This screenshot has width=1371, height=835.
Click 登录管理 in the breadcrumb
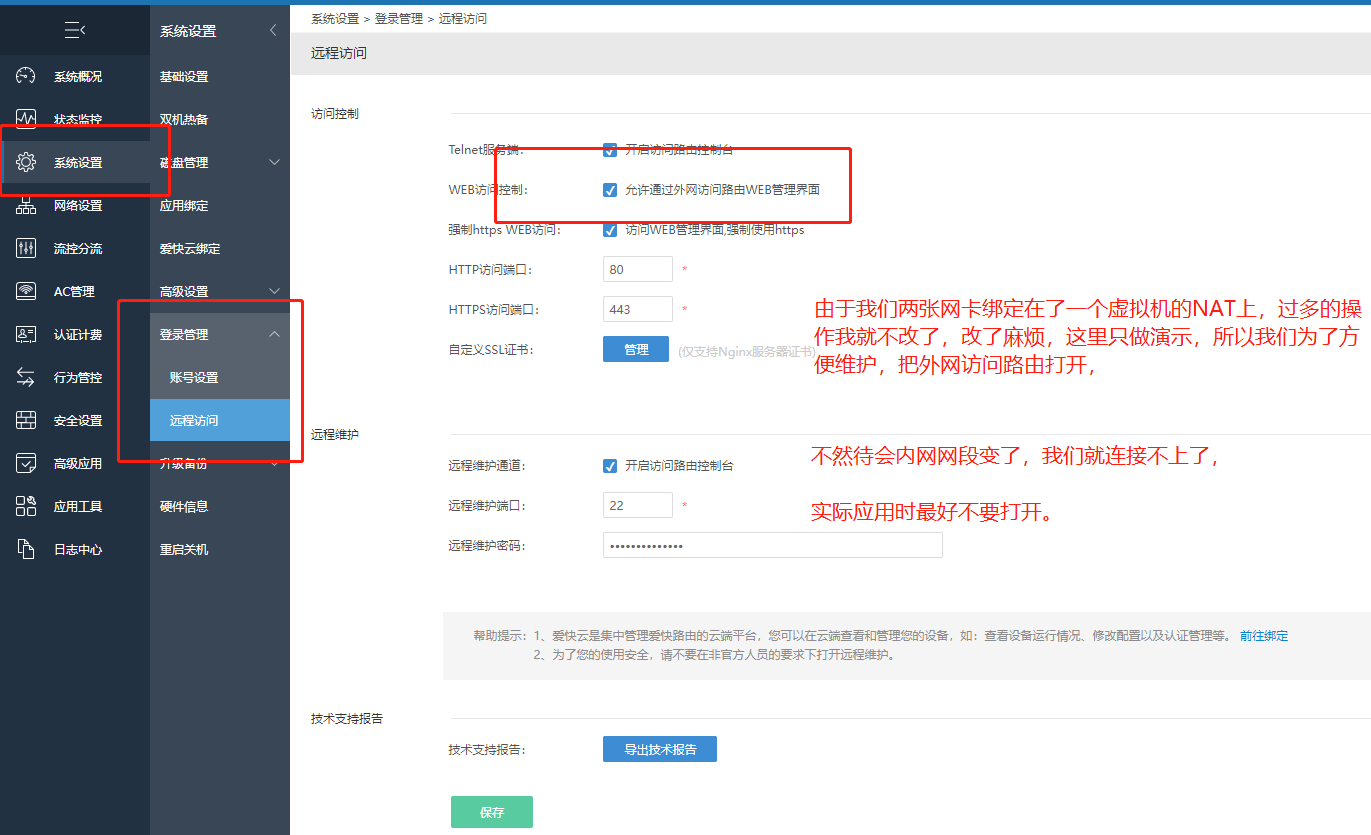tap(399, 19)
